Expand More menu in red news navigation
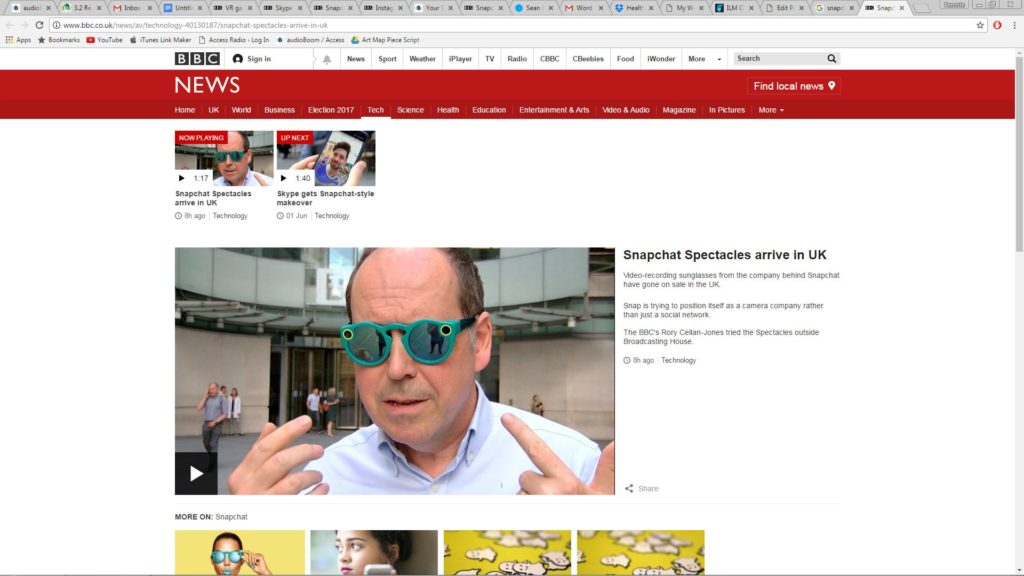Screen dimensions: 1024x576 771,110
